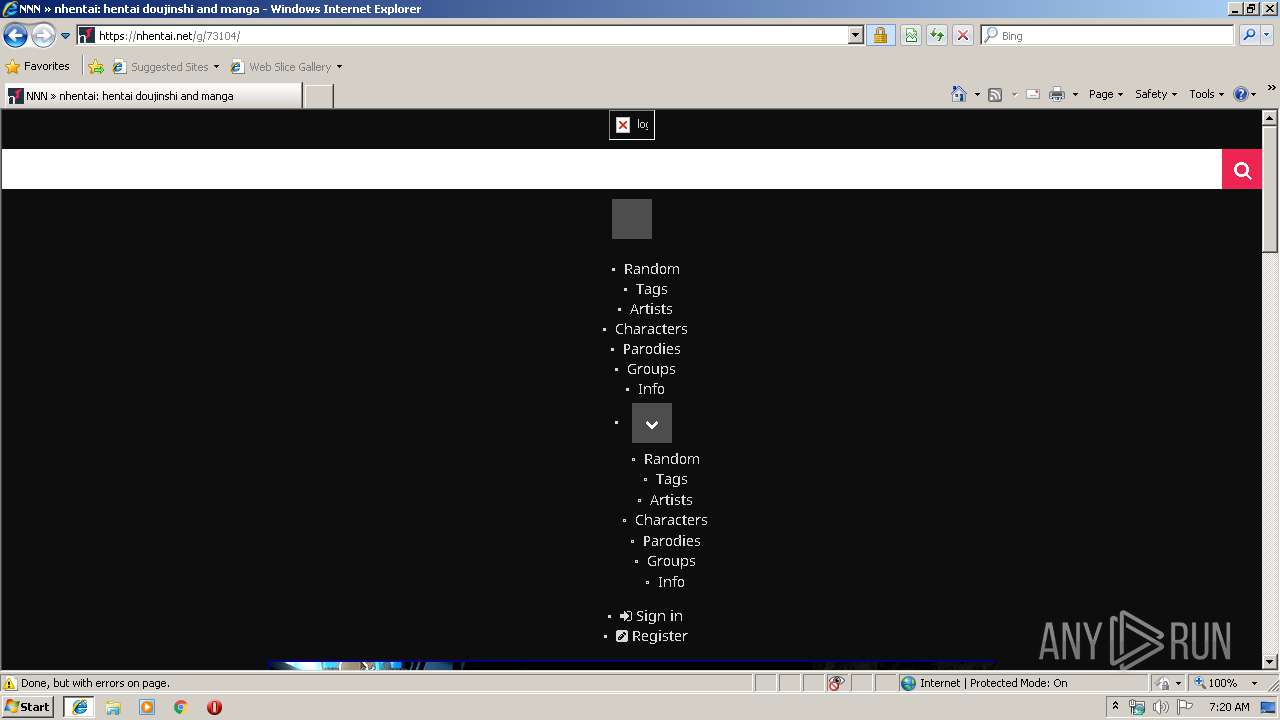Select Groups in the nested submenu list
This screenshot has height=720, width=1280.
pos(671,561)
